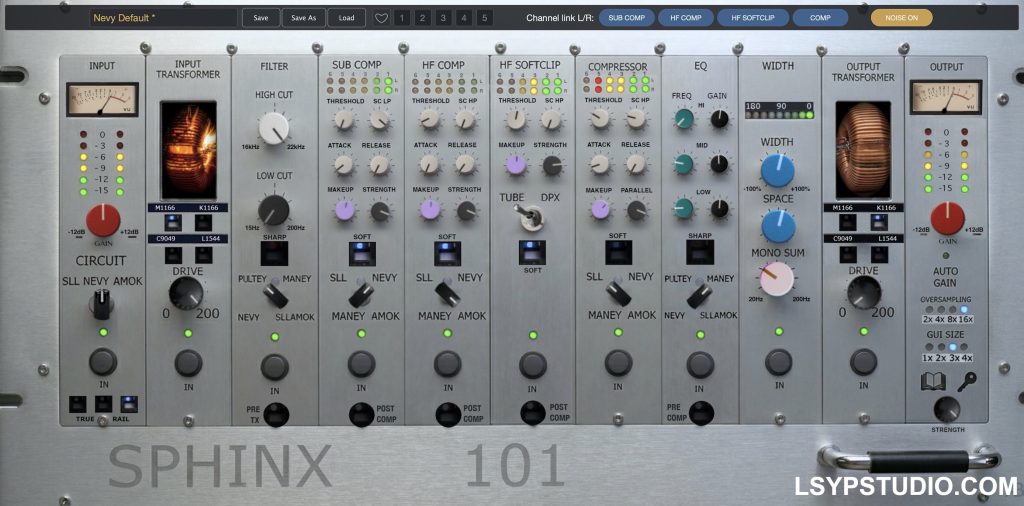Click the output STRENGTH knob
Image resolution: width=1024 pixels, height=506 pixels.
947,409
